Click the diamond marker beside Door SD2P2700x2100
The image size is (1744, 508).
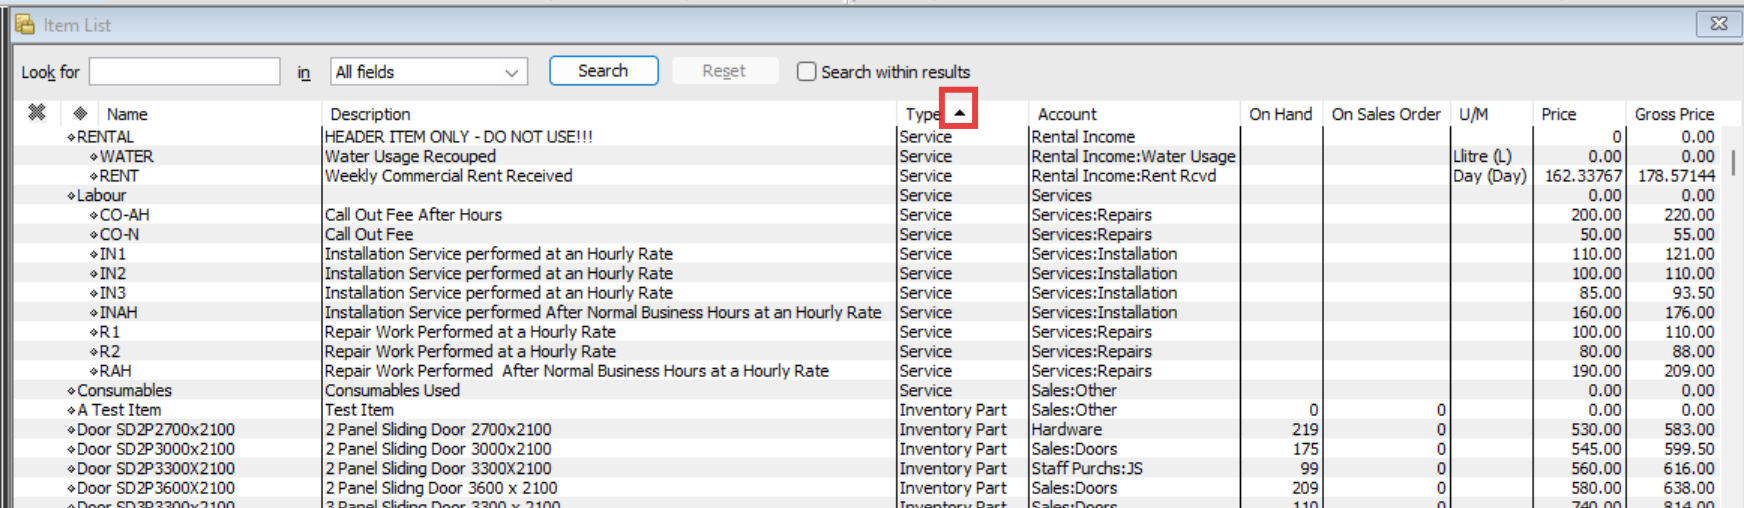[x=71, y=430]
